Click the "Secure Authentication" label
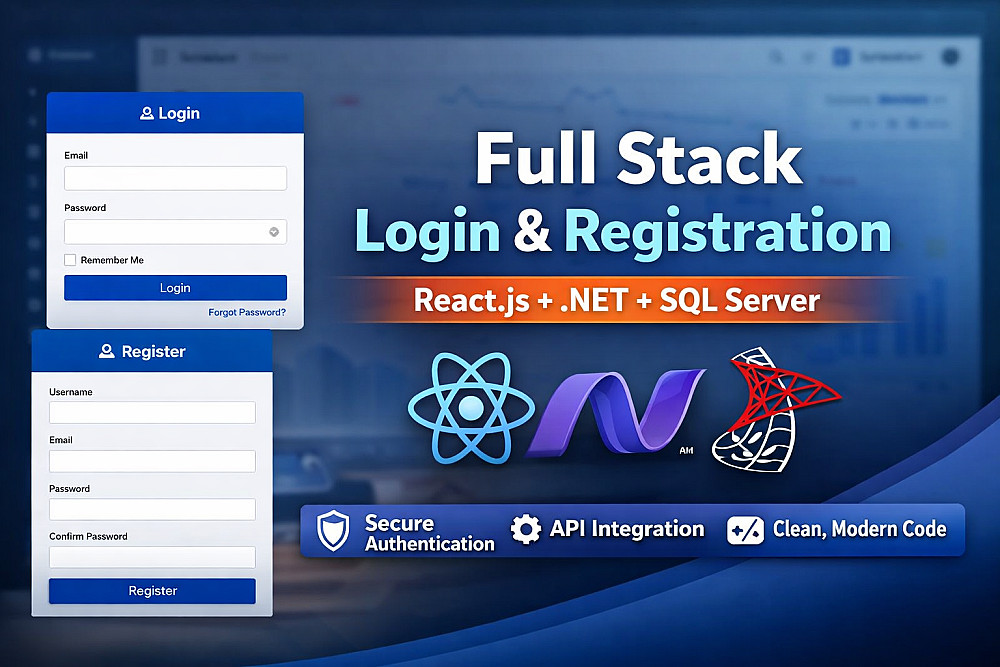The height and width of the screenshot is (667, 1000). tap(430, 533)
